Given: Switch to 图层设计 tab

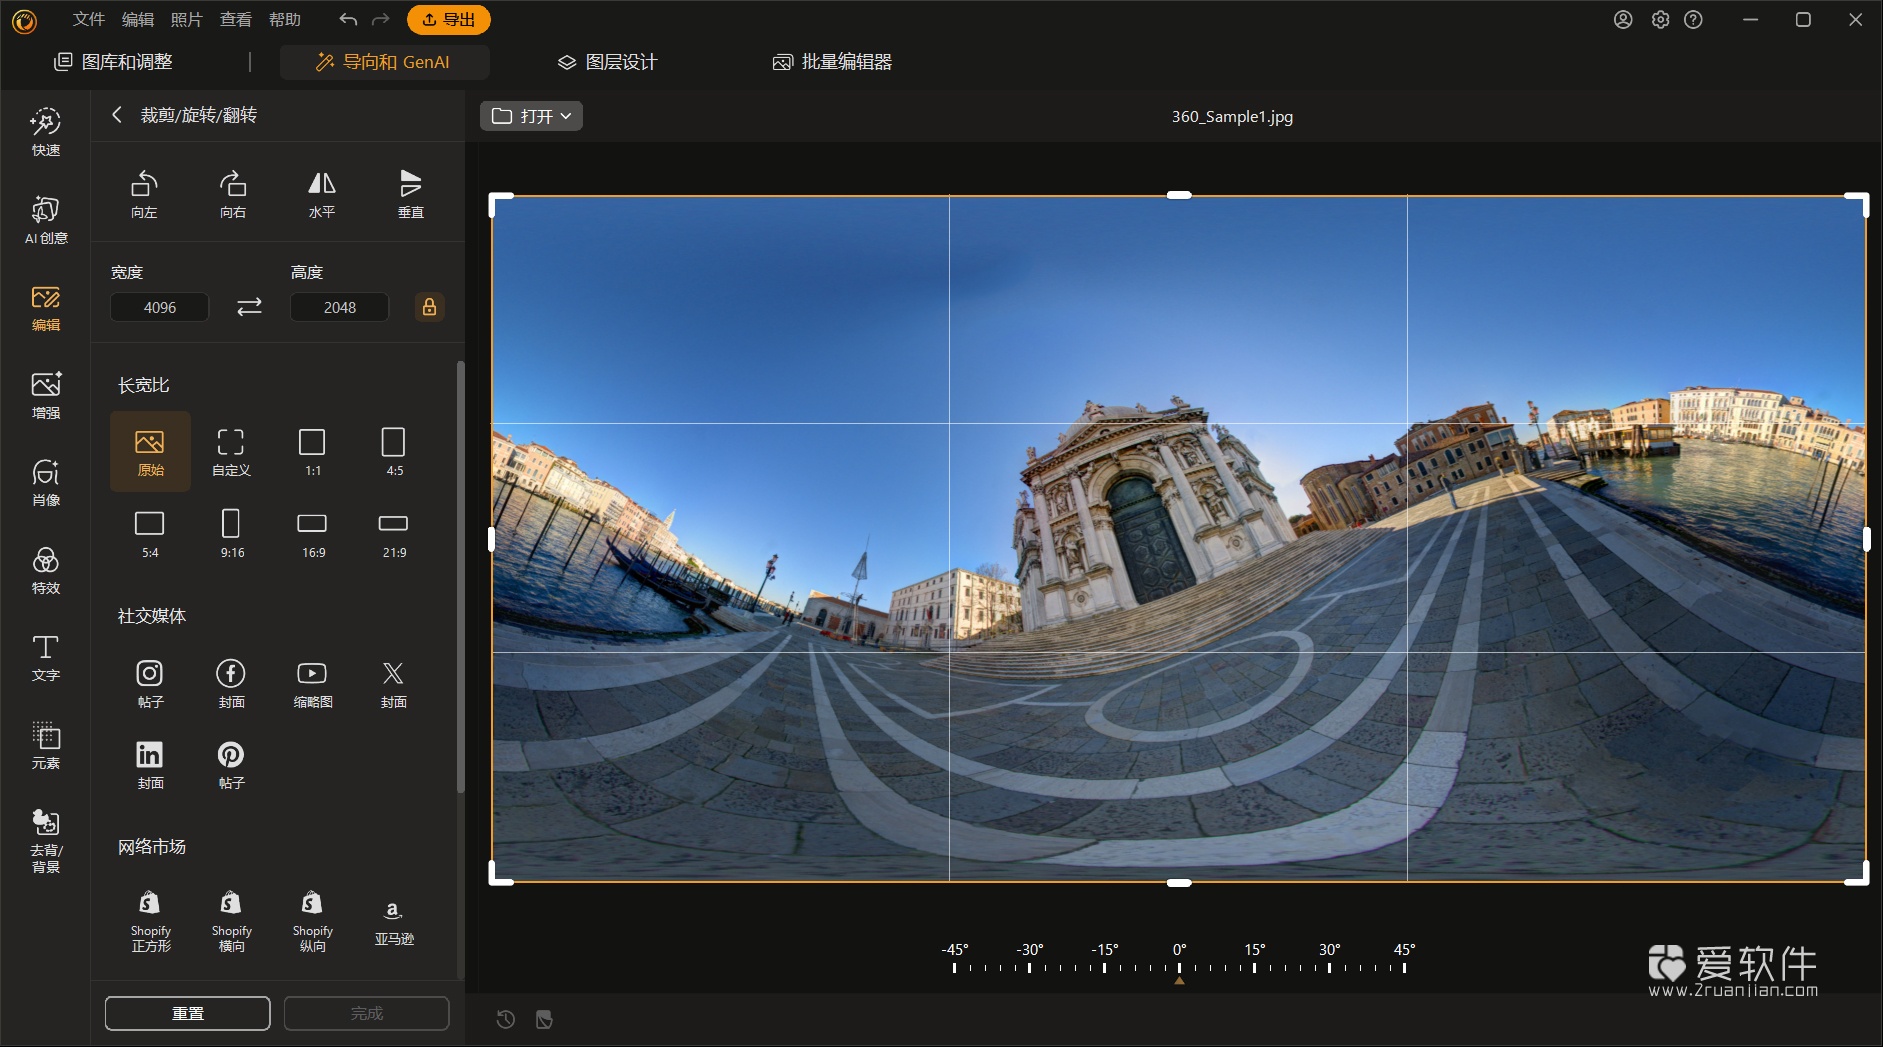Looking at the screenshot, I should 607,62.
